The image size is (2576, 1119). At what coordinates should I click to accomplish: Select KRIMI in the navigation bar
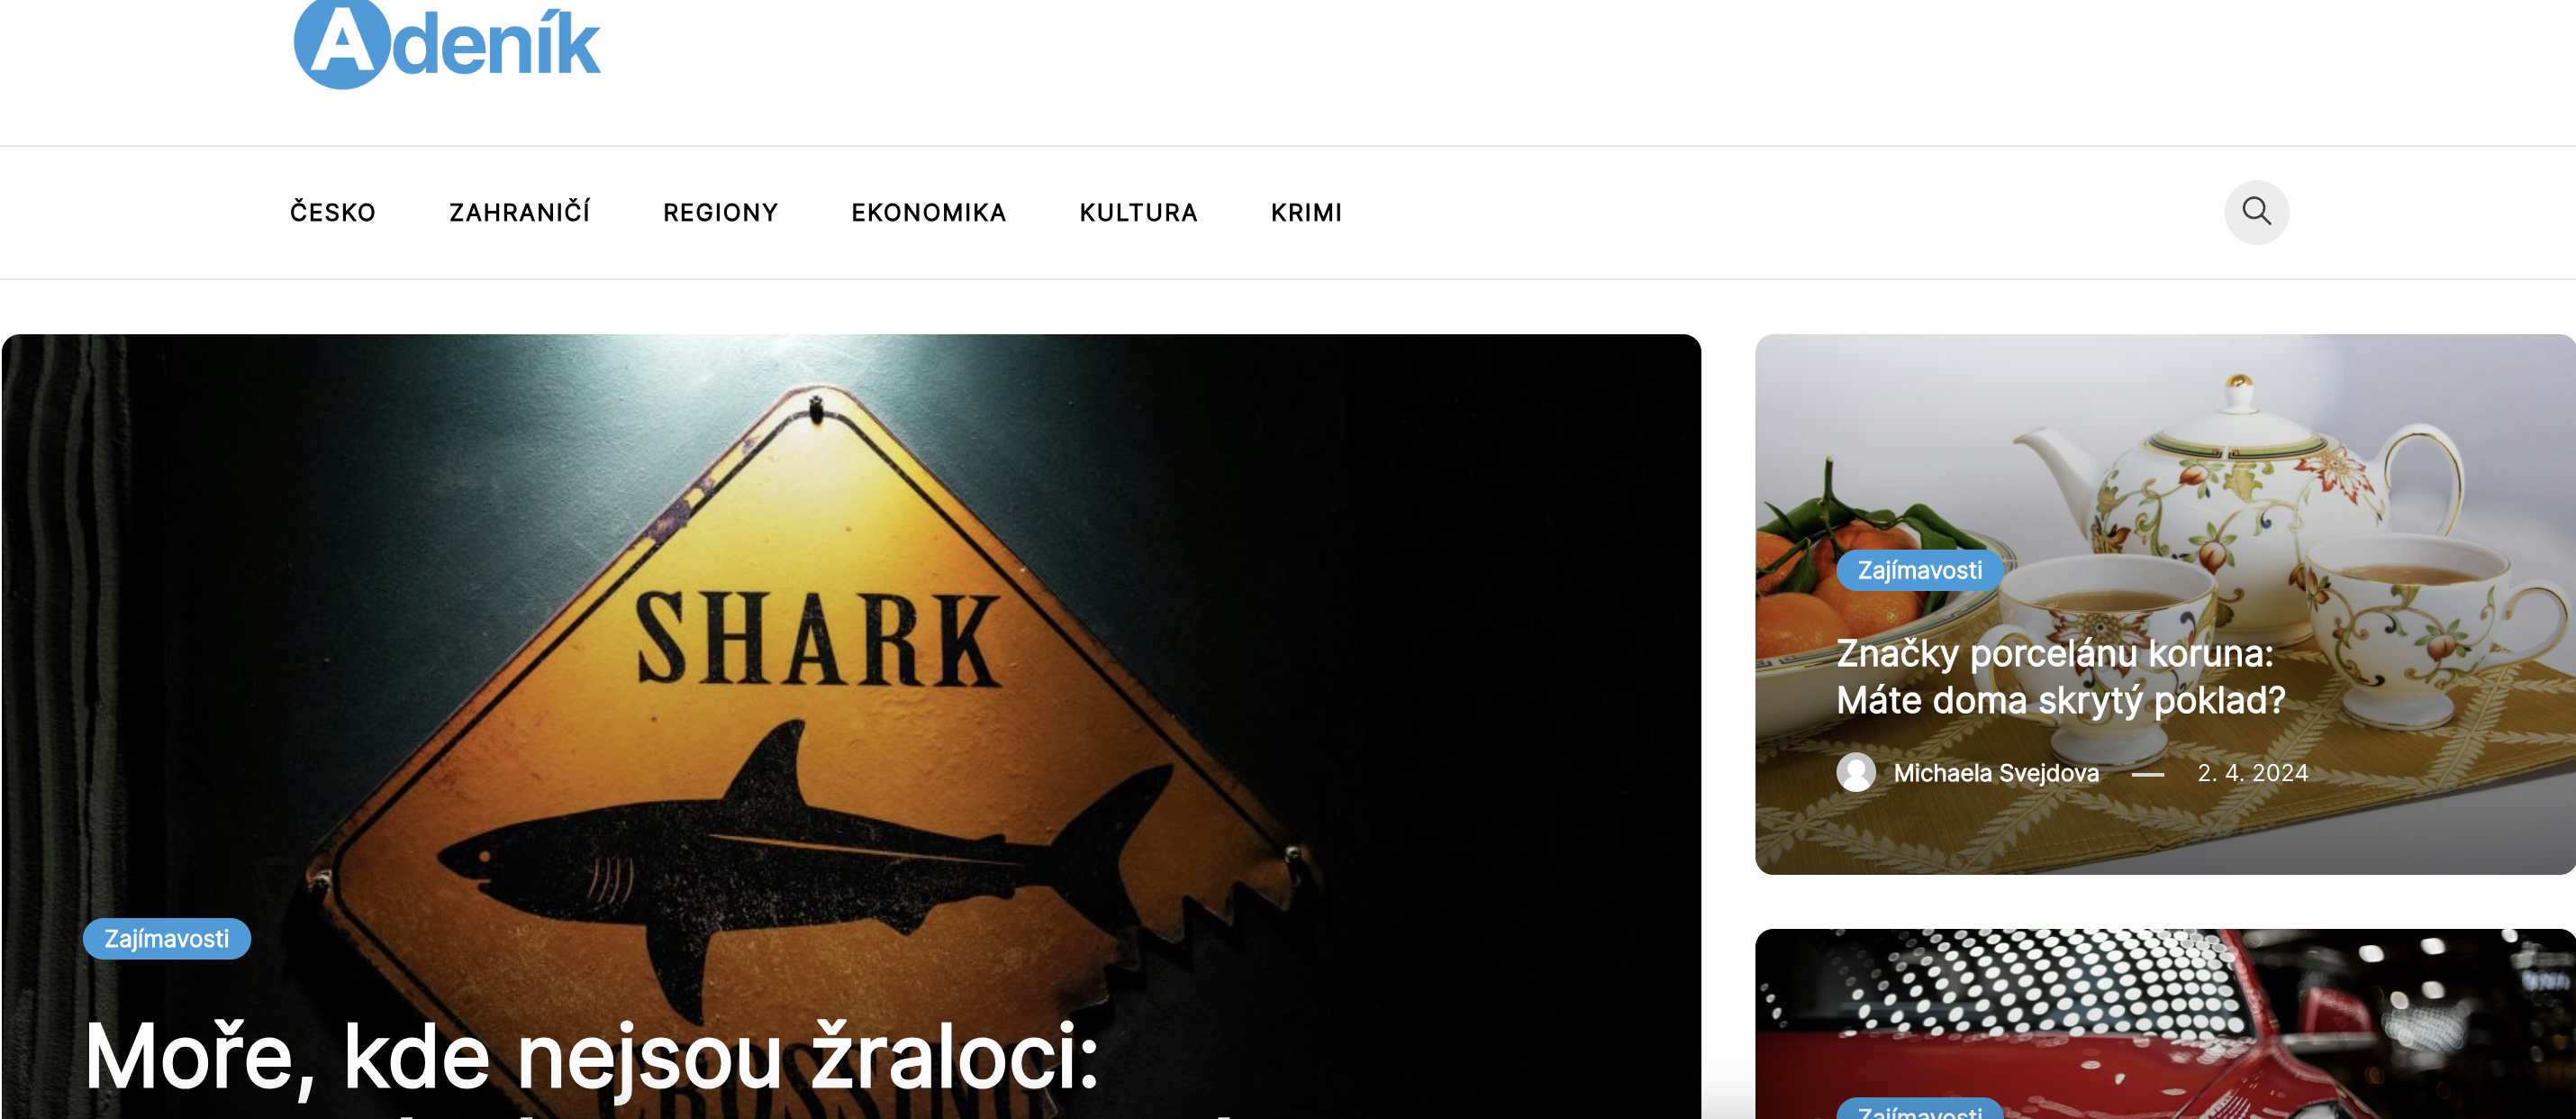click(1306, 213)
